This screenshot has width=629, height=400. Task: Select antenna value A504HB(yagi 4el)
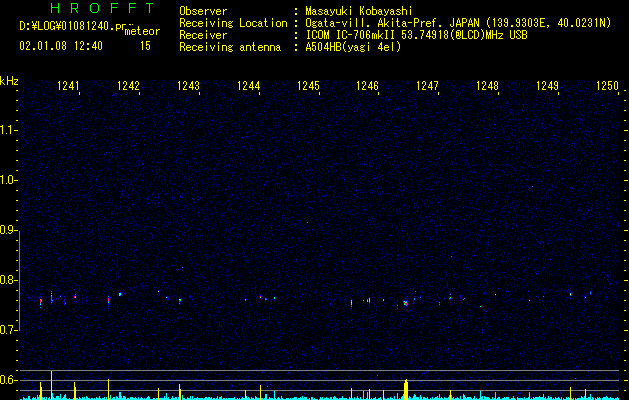pyautogui.click(x=353, y=47)
